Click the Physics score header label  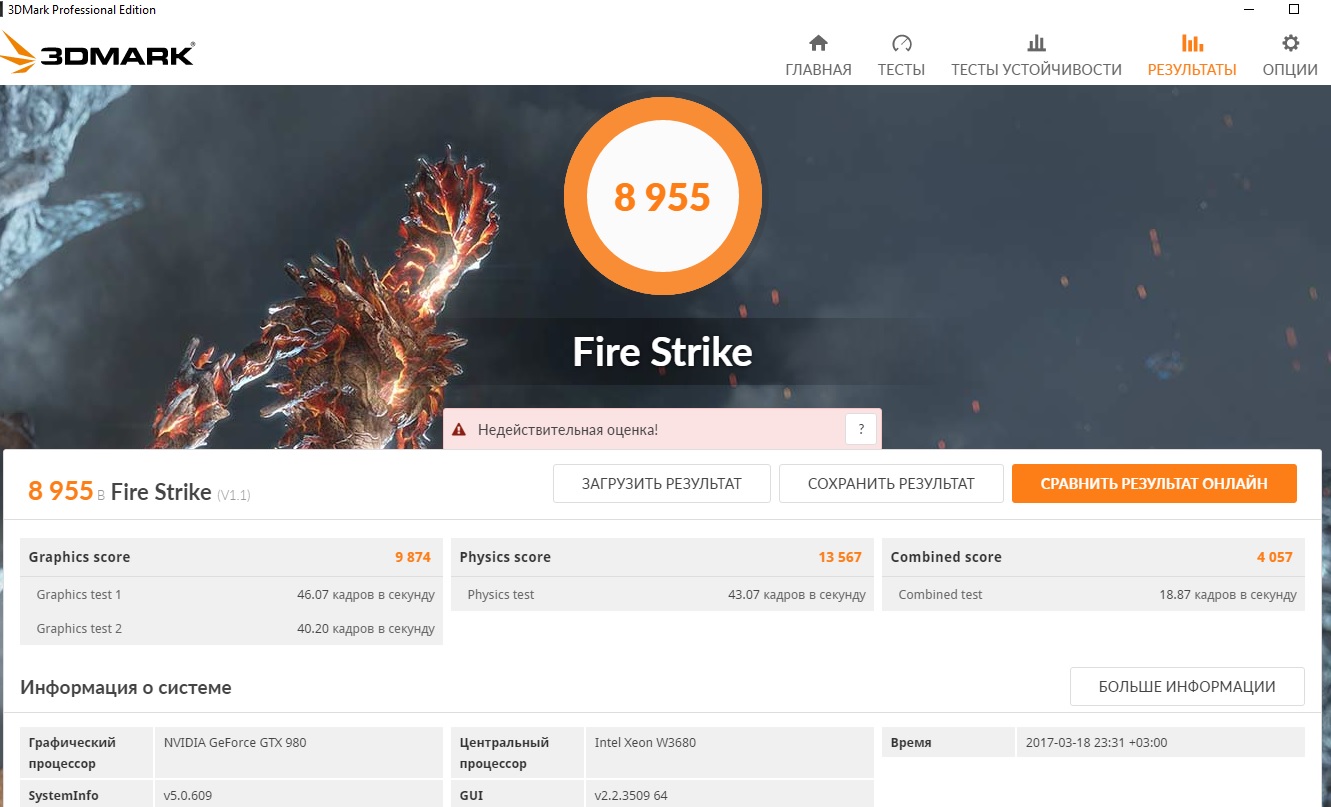click(505, 557)
